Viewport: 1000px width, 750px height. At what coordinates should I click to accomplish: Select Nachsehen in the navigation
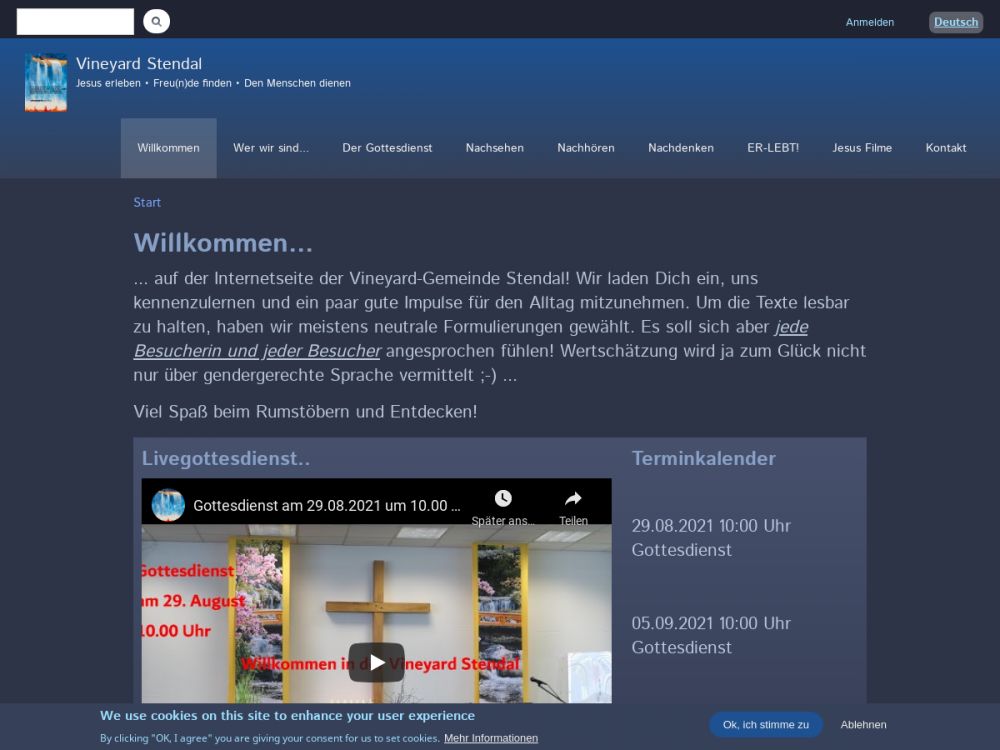[494, 148]
